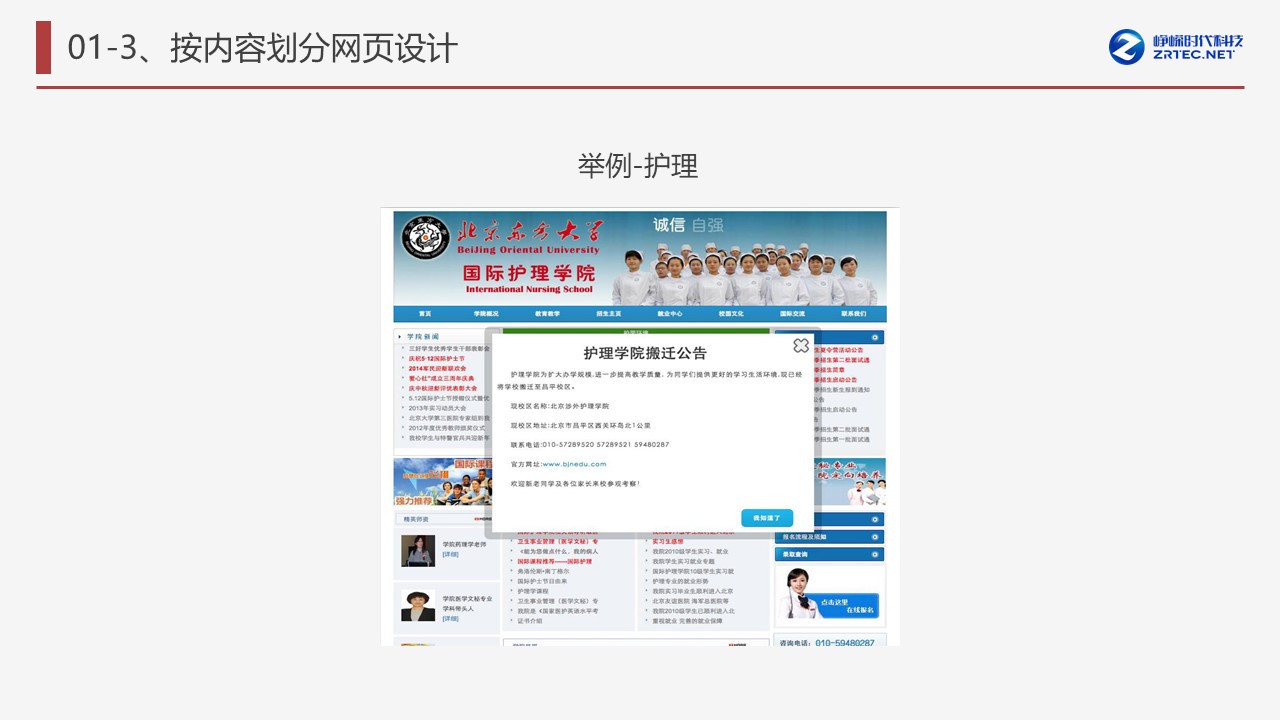This screenshot has width=1280, height=720.
Task: Click the 现校区地址 line in the popup
Action: pos(581,425)
